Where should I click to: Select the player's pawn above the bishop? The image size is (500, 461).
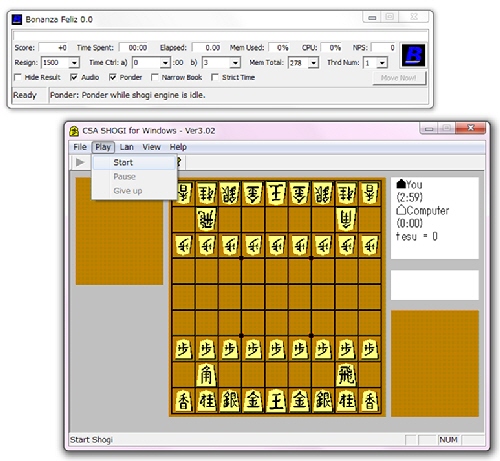pyautogui.click(x=206, y=349)
